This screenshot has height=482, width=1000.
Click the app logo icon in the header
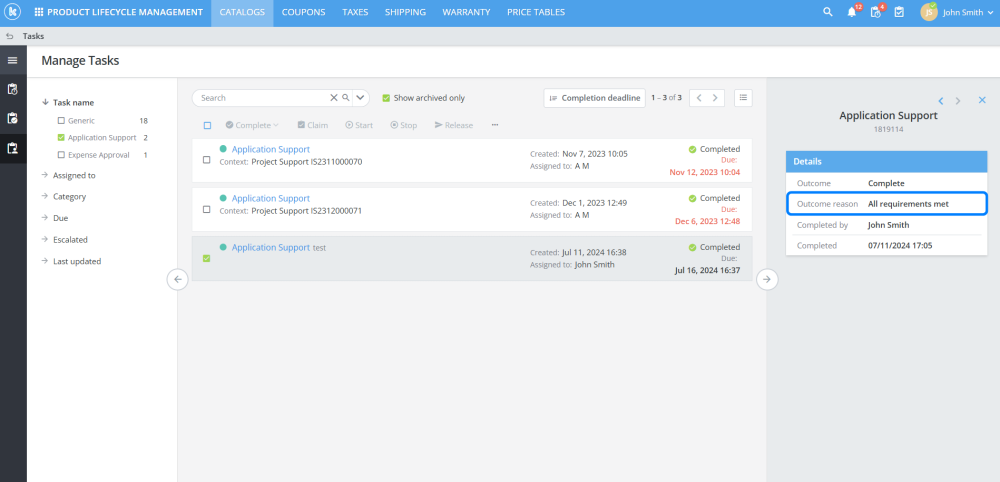pos(13,12)
